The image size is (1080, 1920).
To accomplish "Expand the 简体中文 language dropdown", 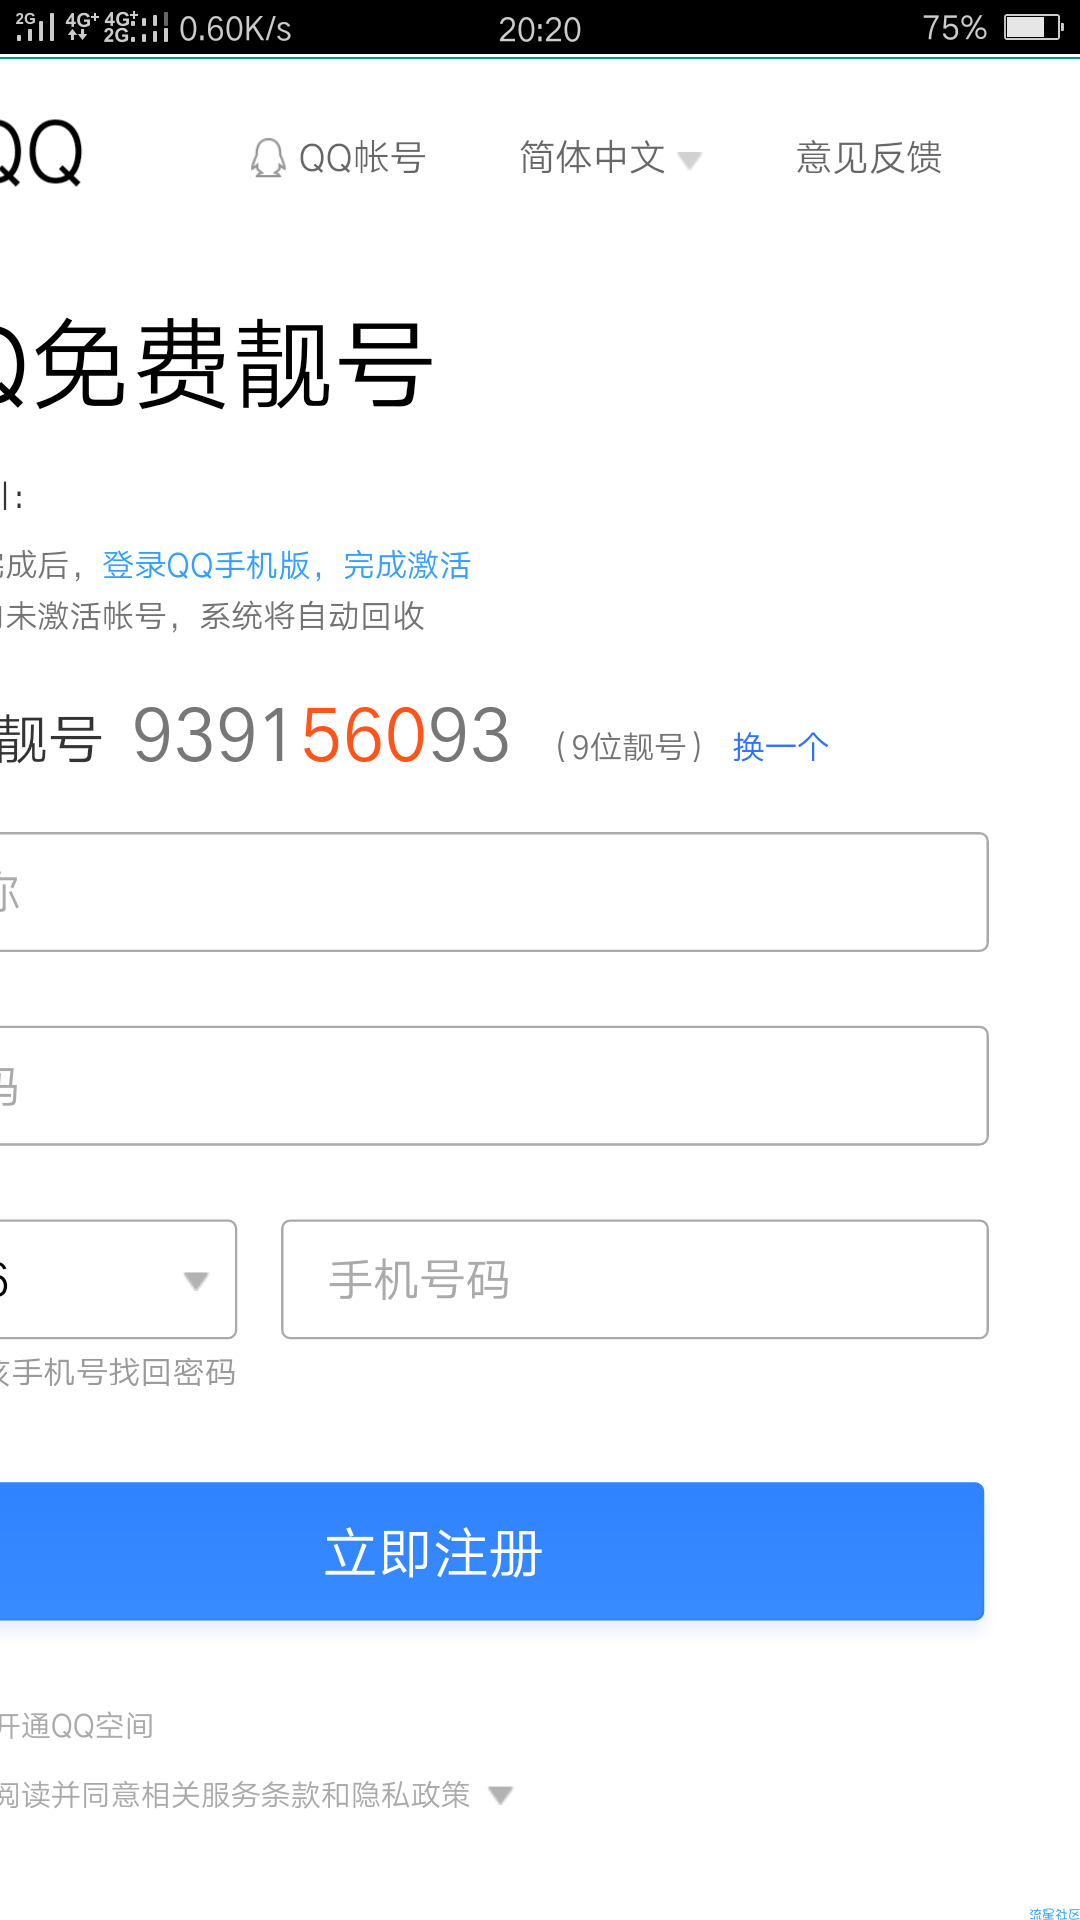I will pos(610,158).
